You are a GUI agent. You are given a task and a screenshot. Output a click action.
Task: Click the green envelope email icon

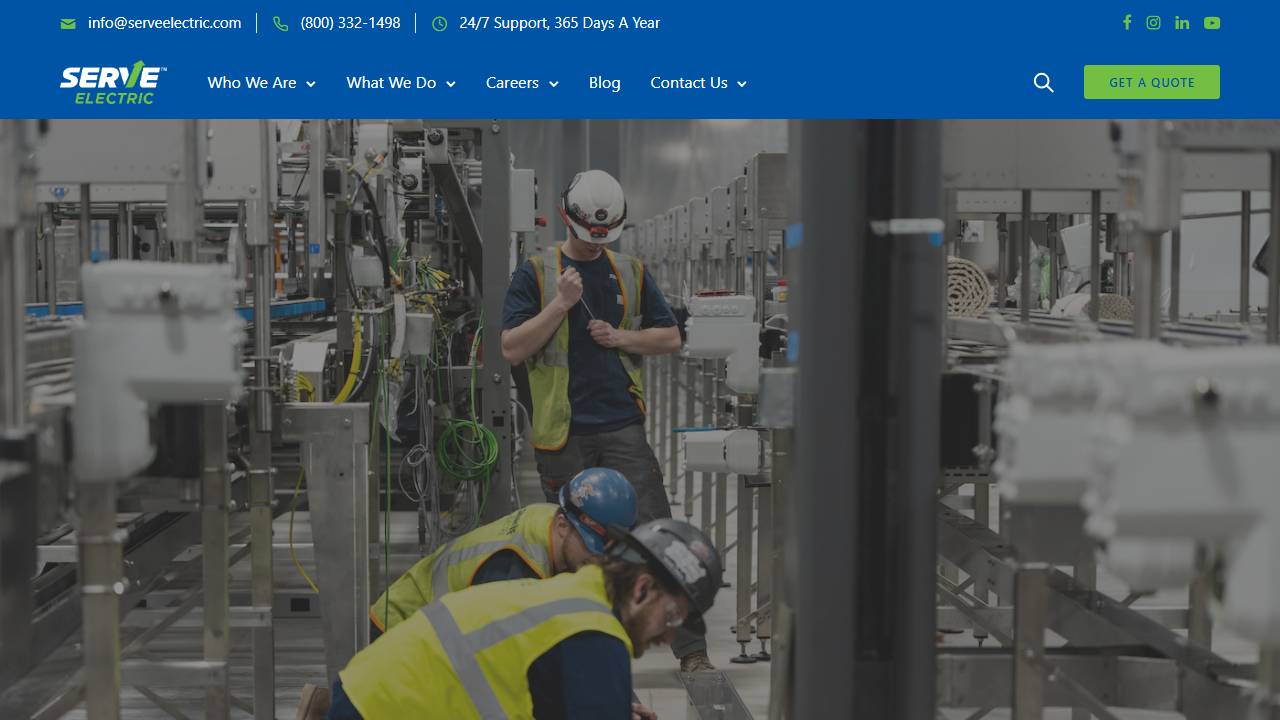[x=68, y=24]
